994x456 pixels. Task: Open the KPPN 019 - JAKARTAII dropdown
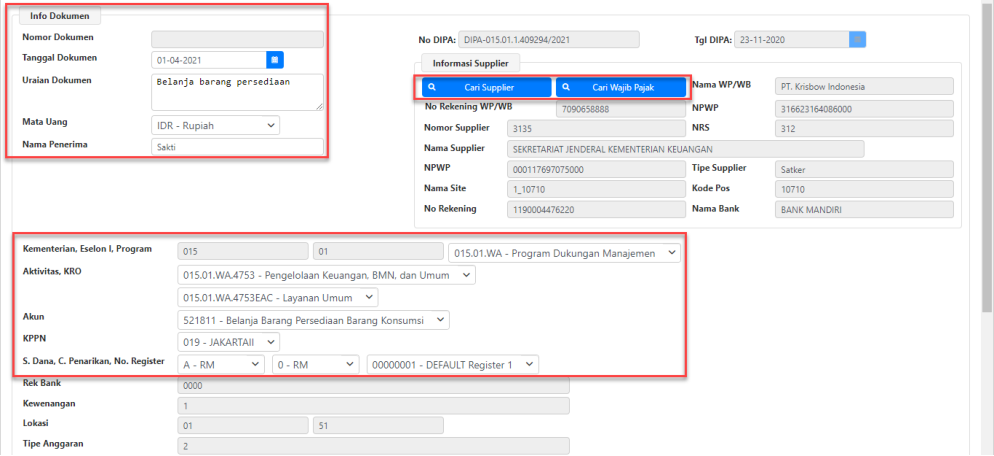227,342
